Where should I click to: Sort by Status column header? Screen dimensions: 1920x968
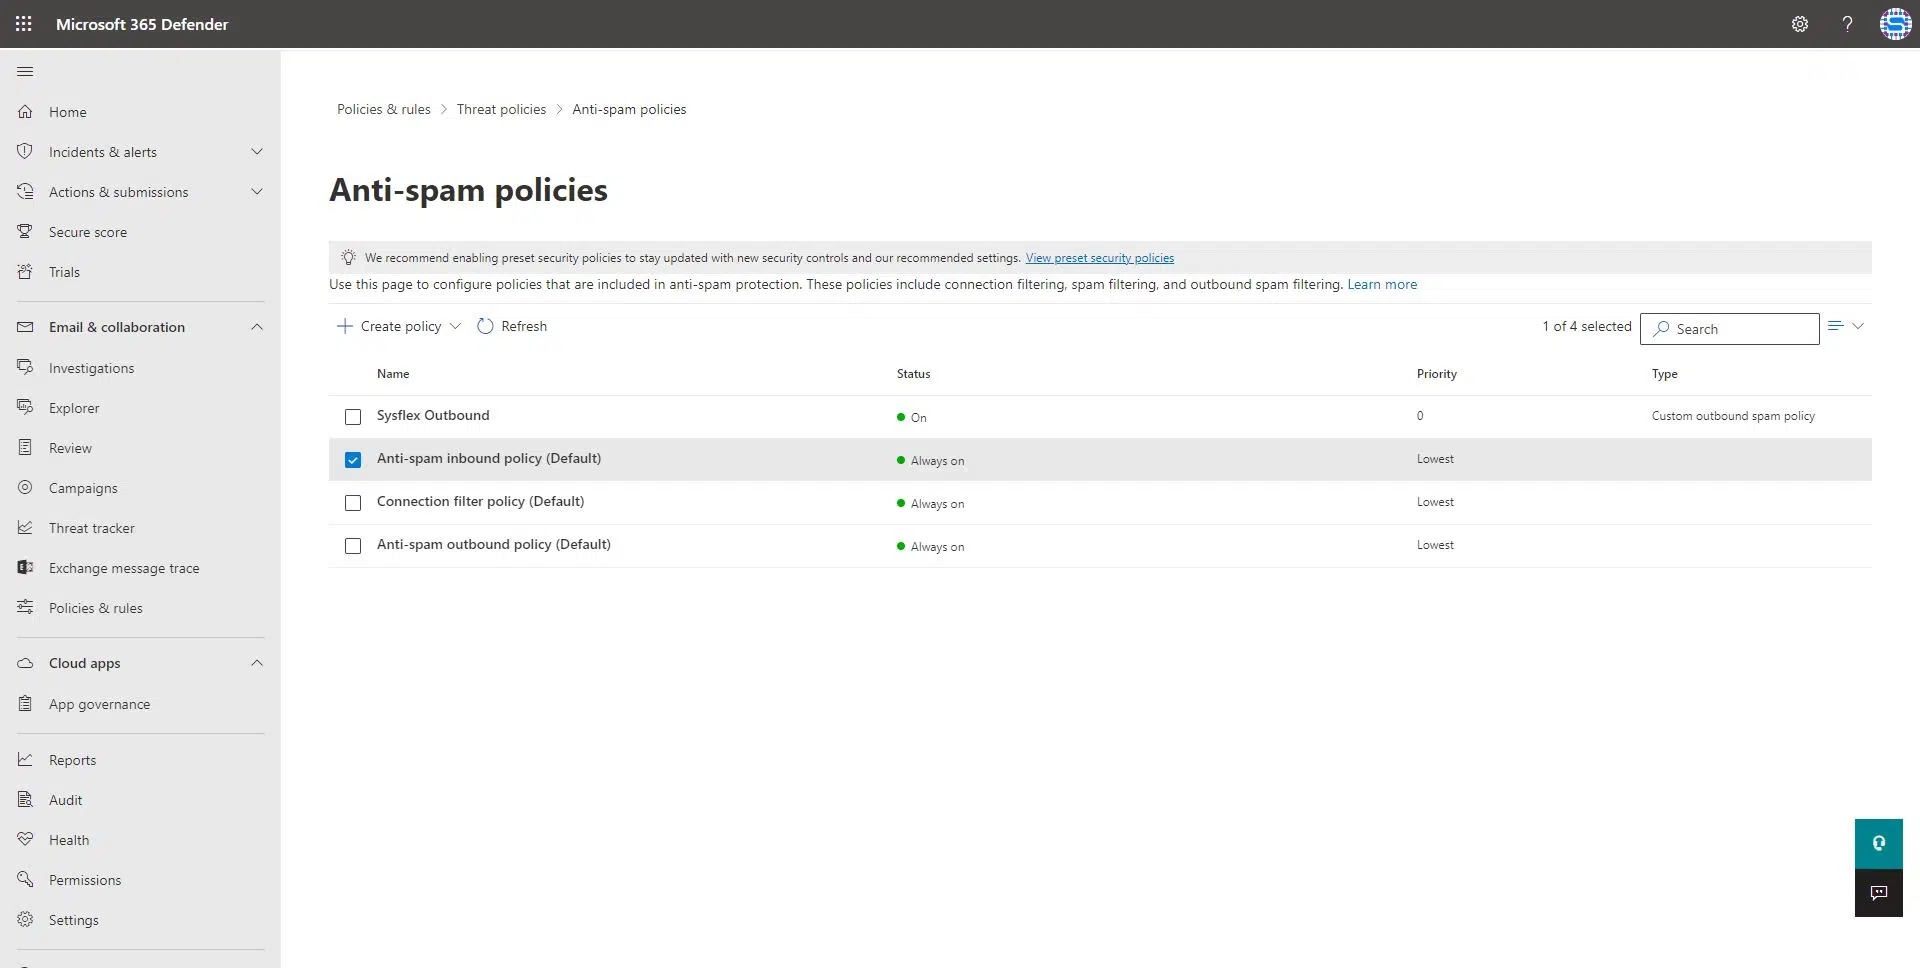[913, 374]
